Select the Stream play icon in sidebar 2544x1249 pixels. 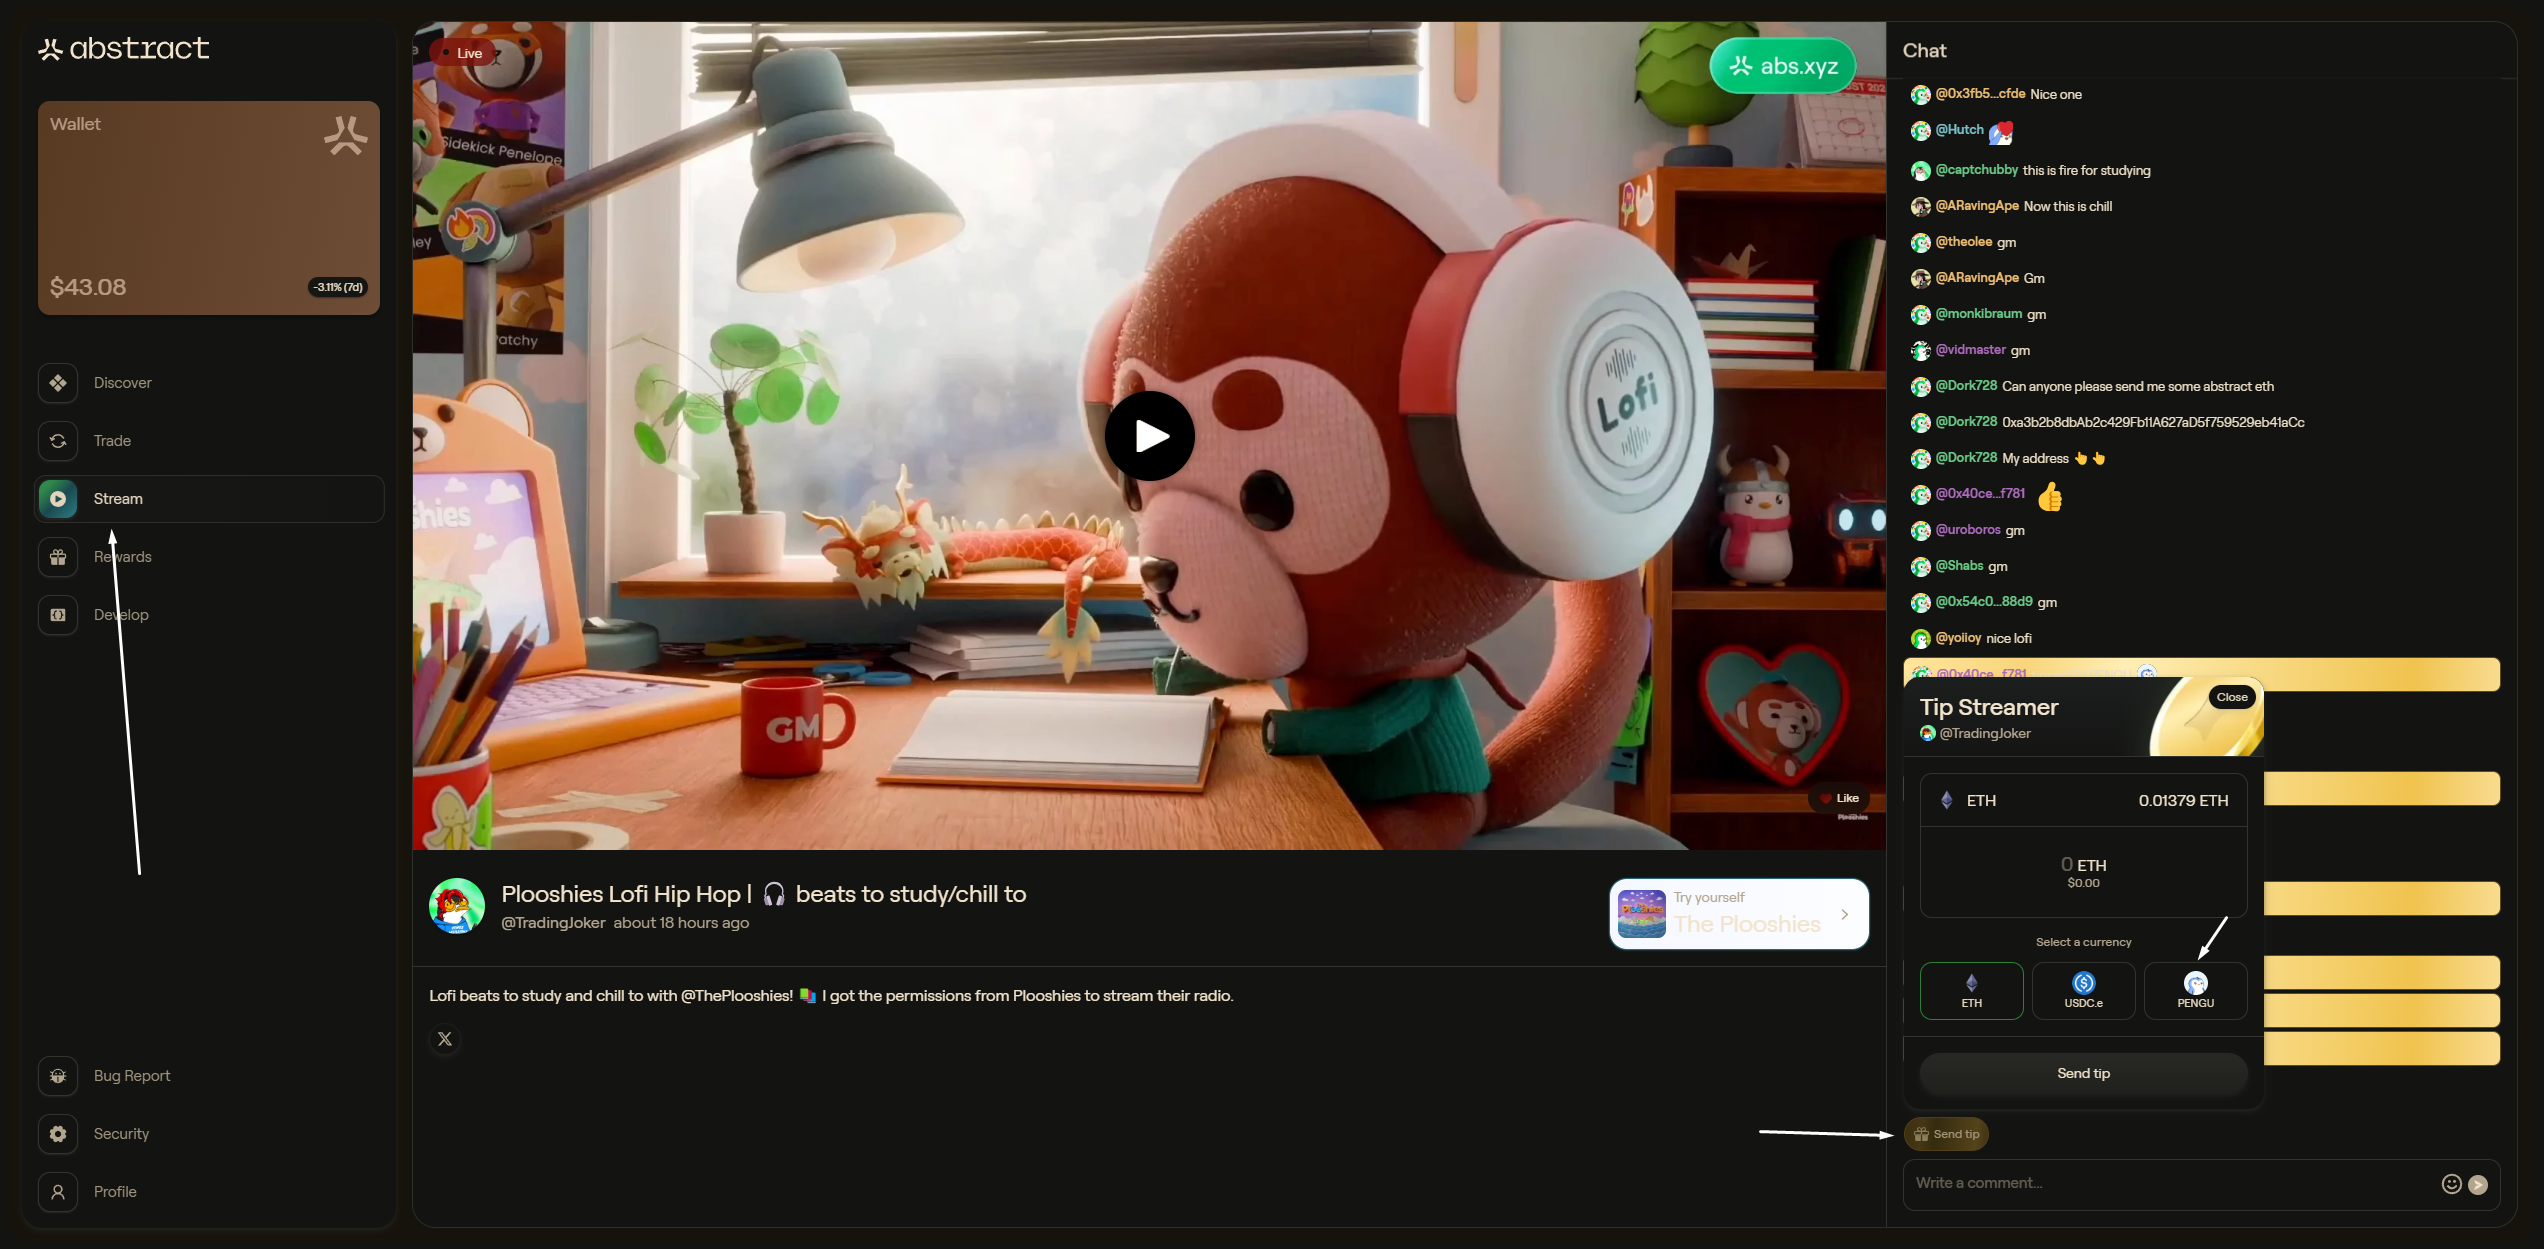click(x=58, y=499)
